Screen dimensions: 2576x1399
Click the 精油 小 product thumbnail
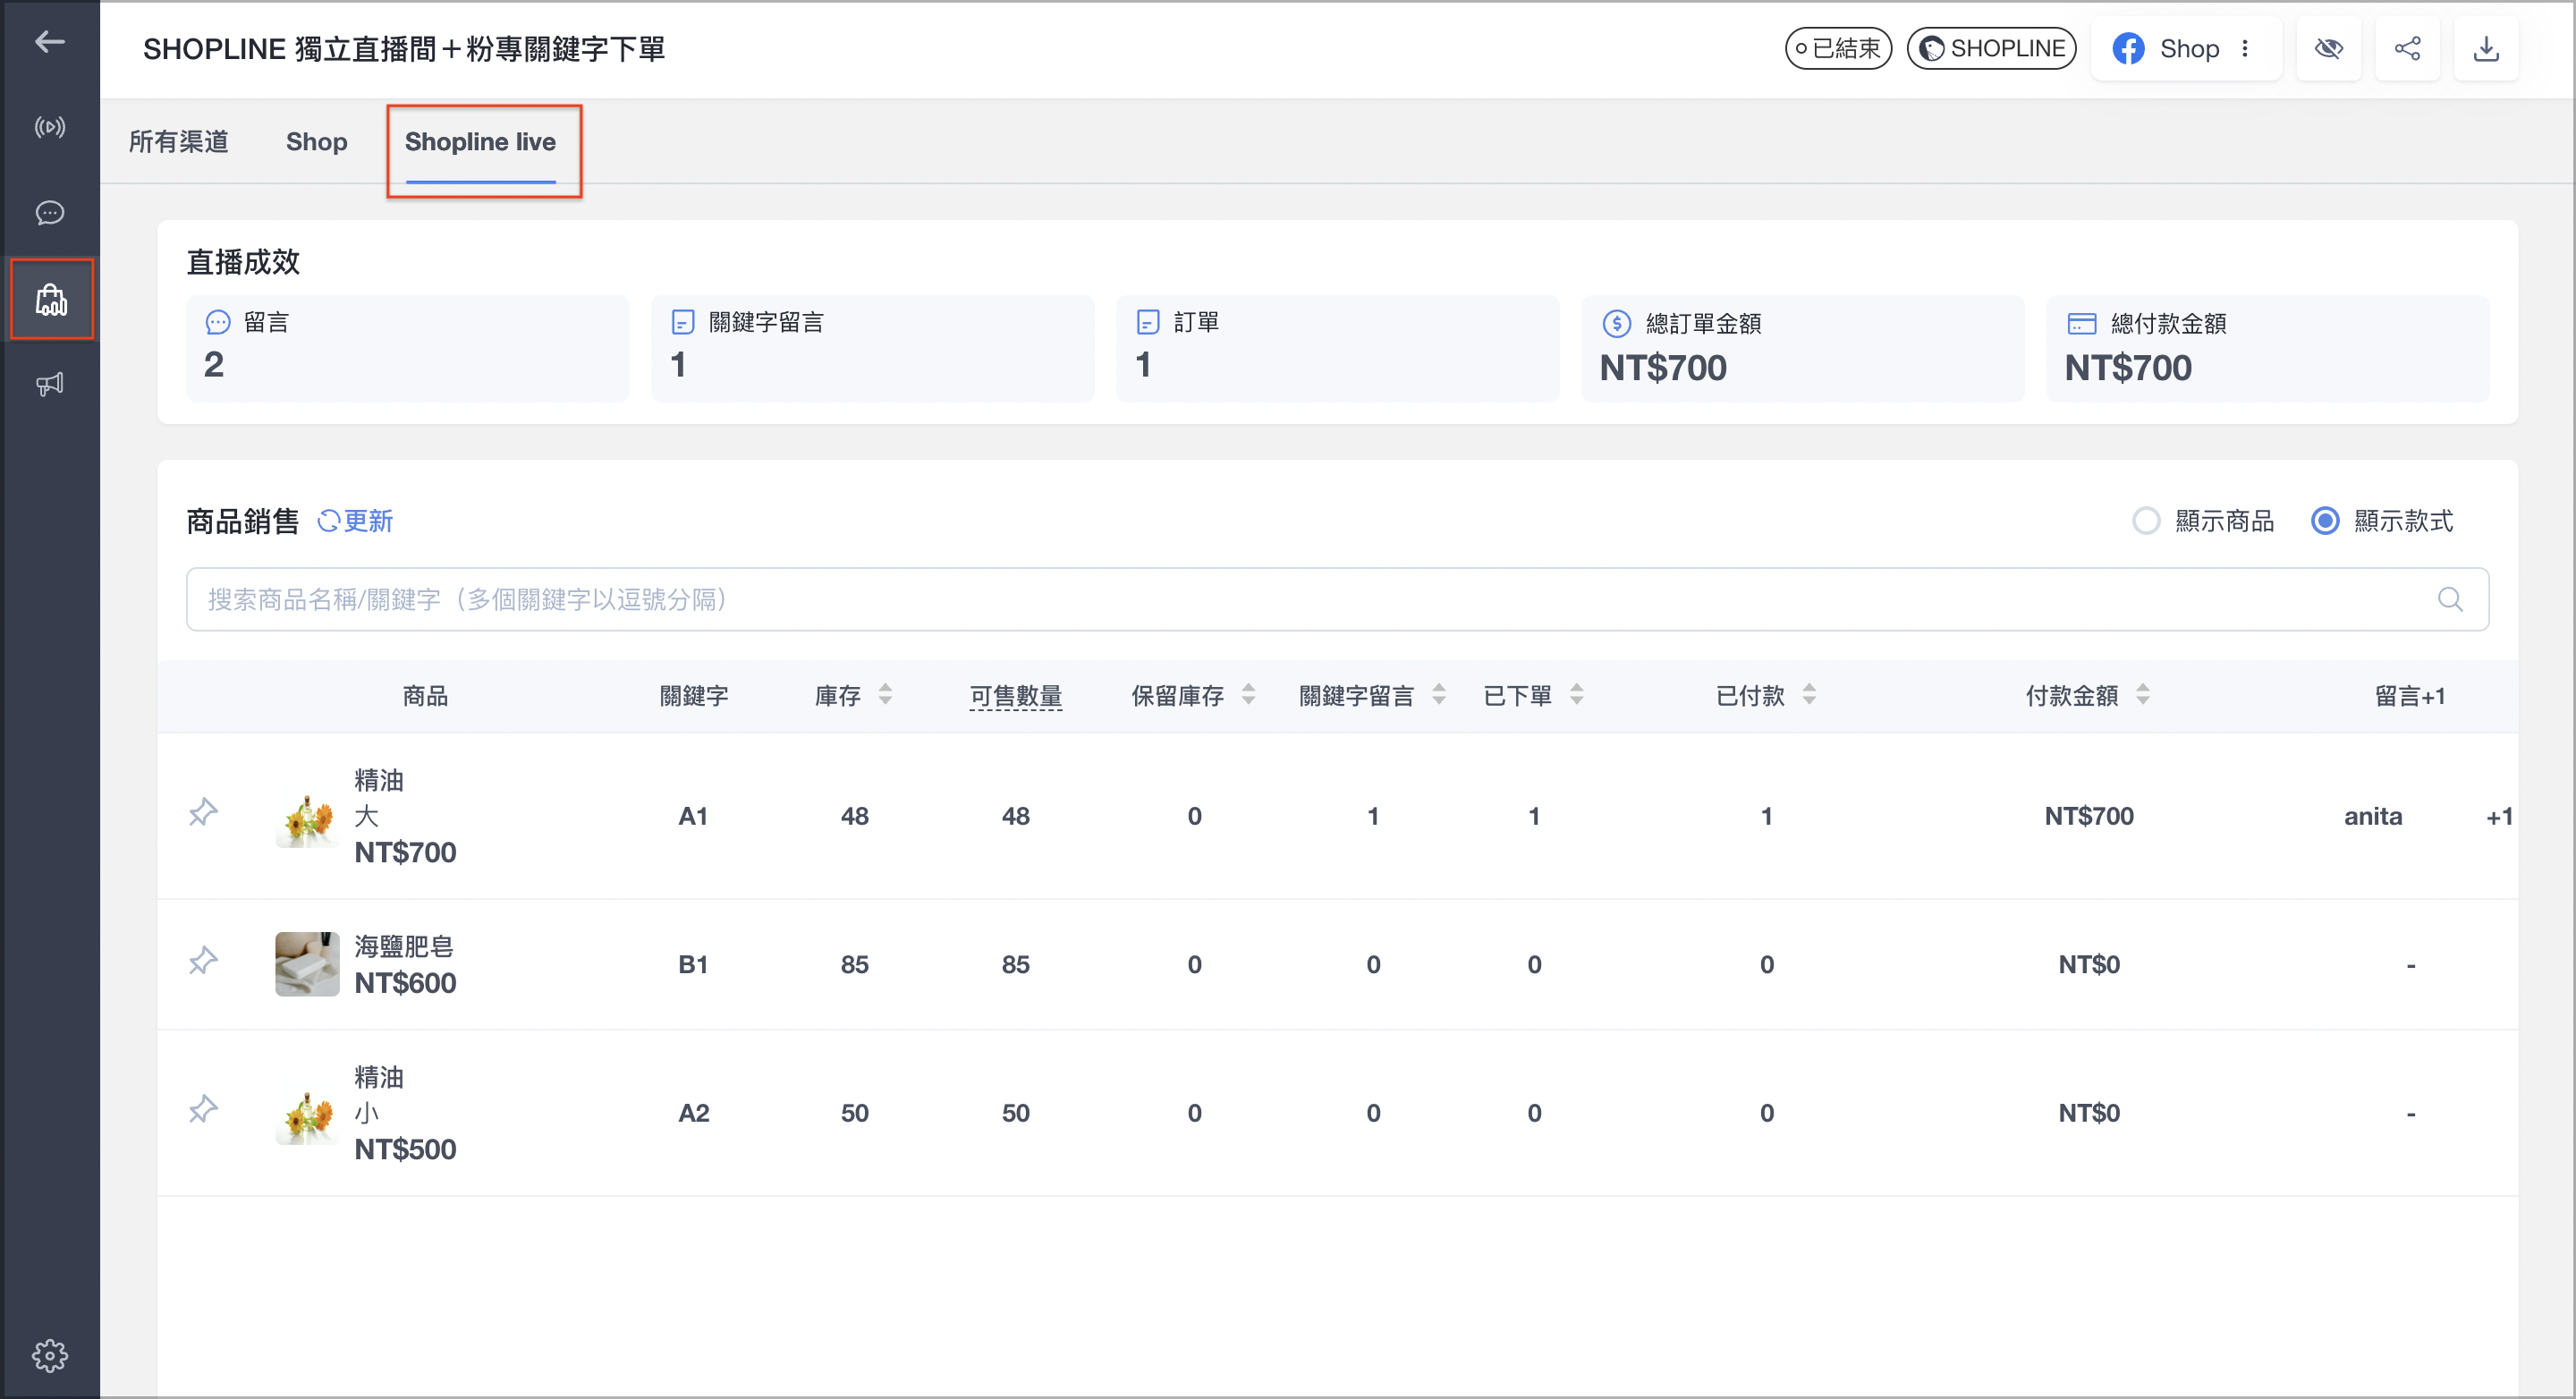pos(307,1113)
